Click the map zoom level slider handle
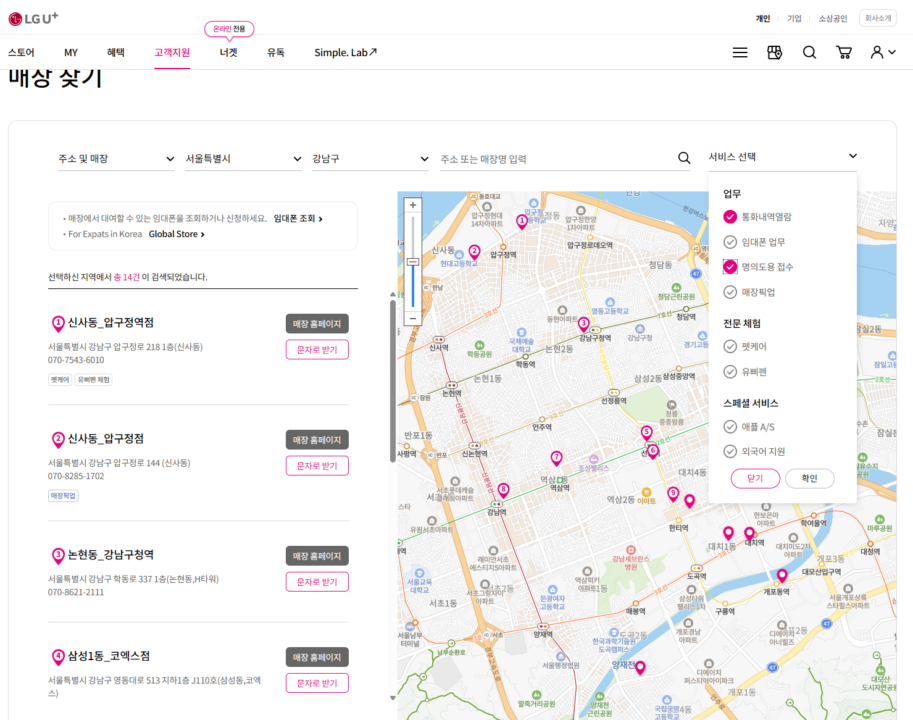Image resolution: width=913 pixels, height=720 pixels. point(413,262)
